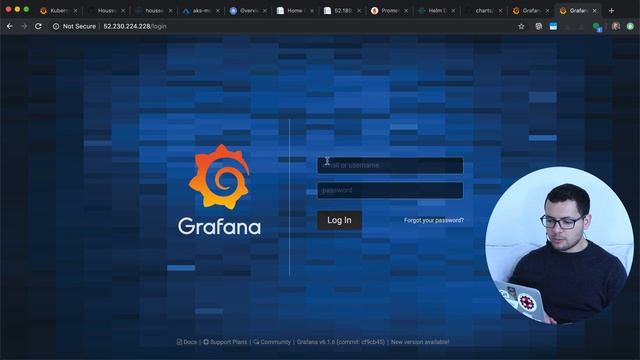Focus the password field
Viewport: 640px width, 360px height.
pos(390,190)
